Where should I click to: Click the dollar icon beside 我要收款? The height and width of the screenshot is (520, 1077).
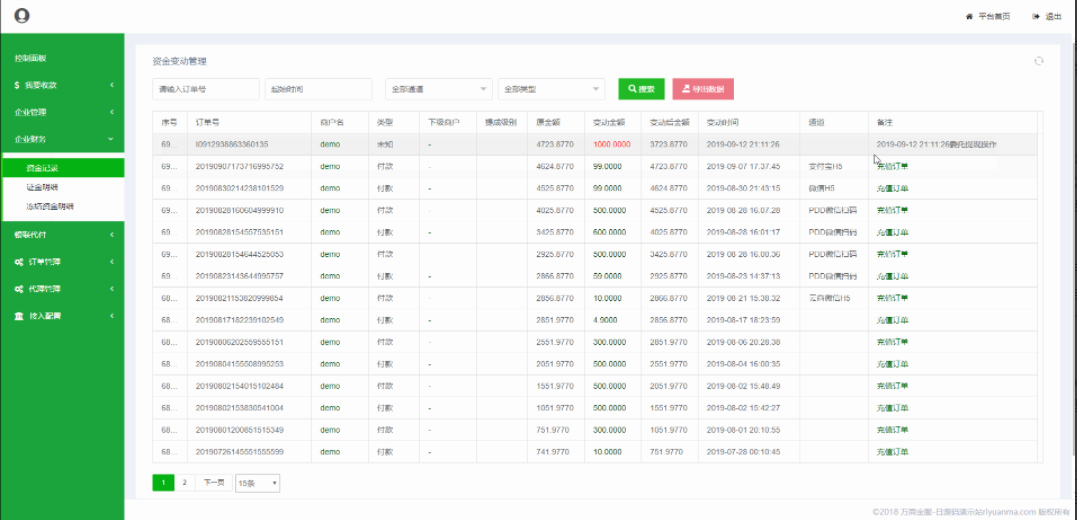tap(16, 85)
